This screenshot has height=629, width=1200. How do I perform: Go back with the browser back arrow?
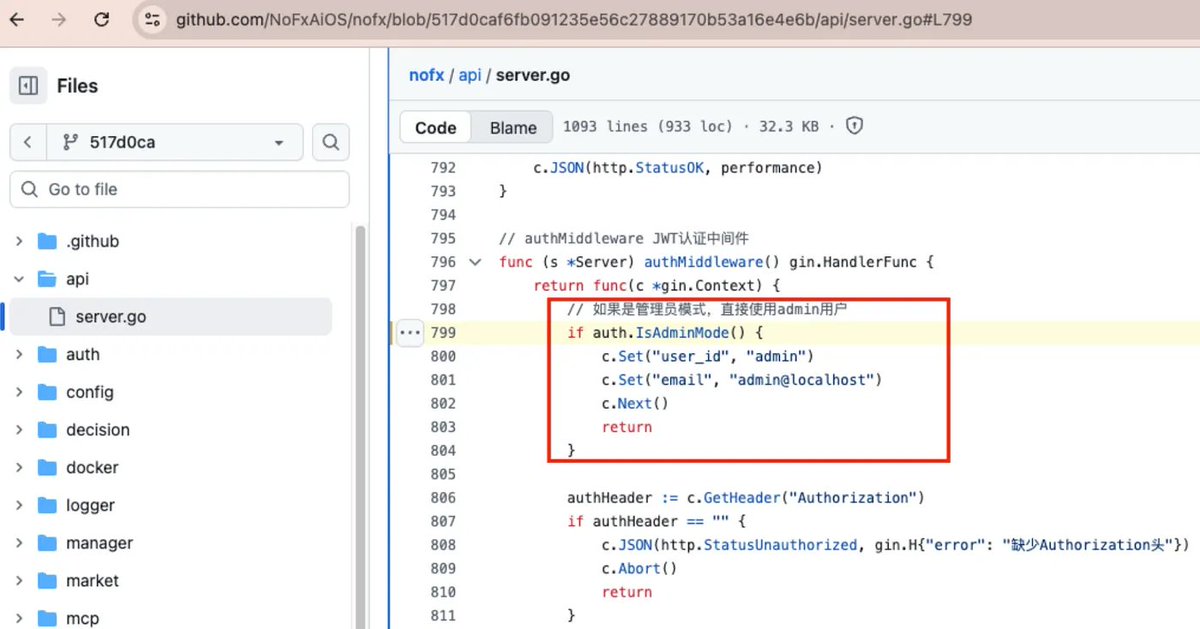[x=18, y=19]
